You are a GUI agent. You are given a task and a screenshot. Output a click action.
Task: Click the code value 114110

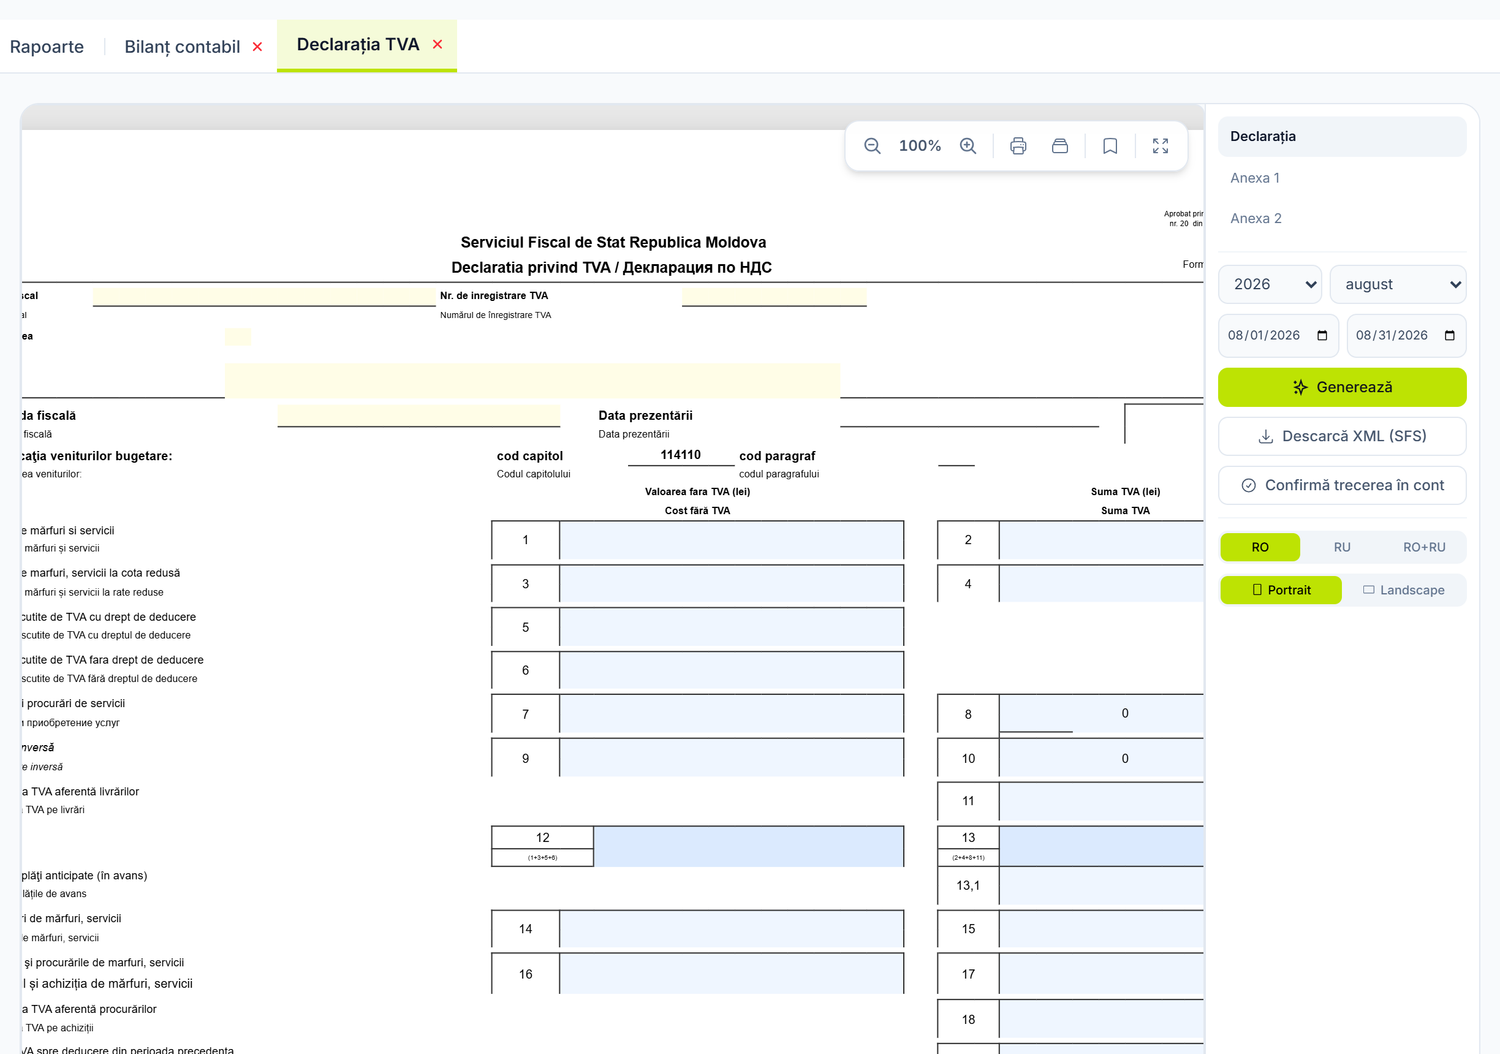[x=681, y=455]
